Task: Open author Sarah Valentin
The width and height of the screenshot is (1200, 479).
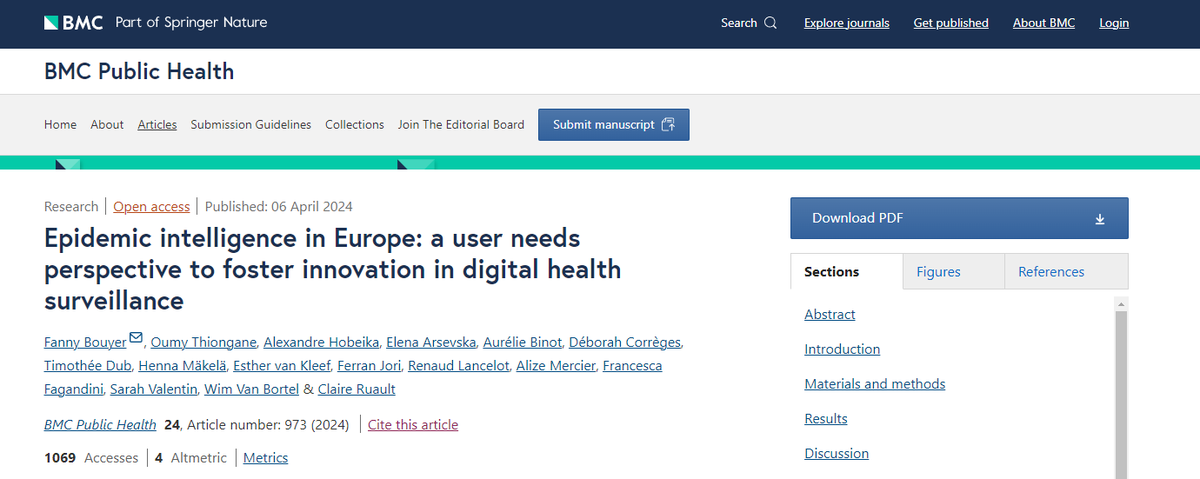Action: click(153, 388)
